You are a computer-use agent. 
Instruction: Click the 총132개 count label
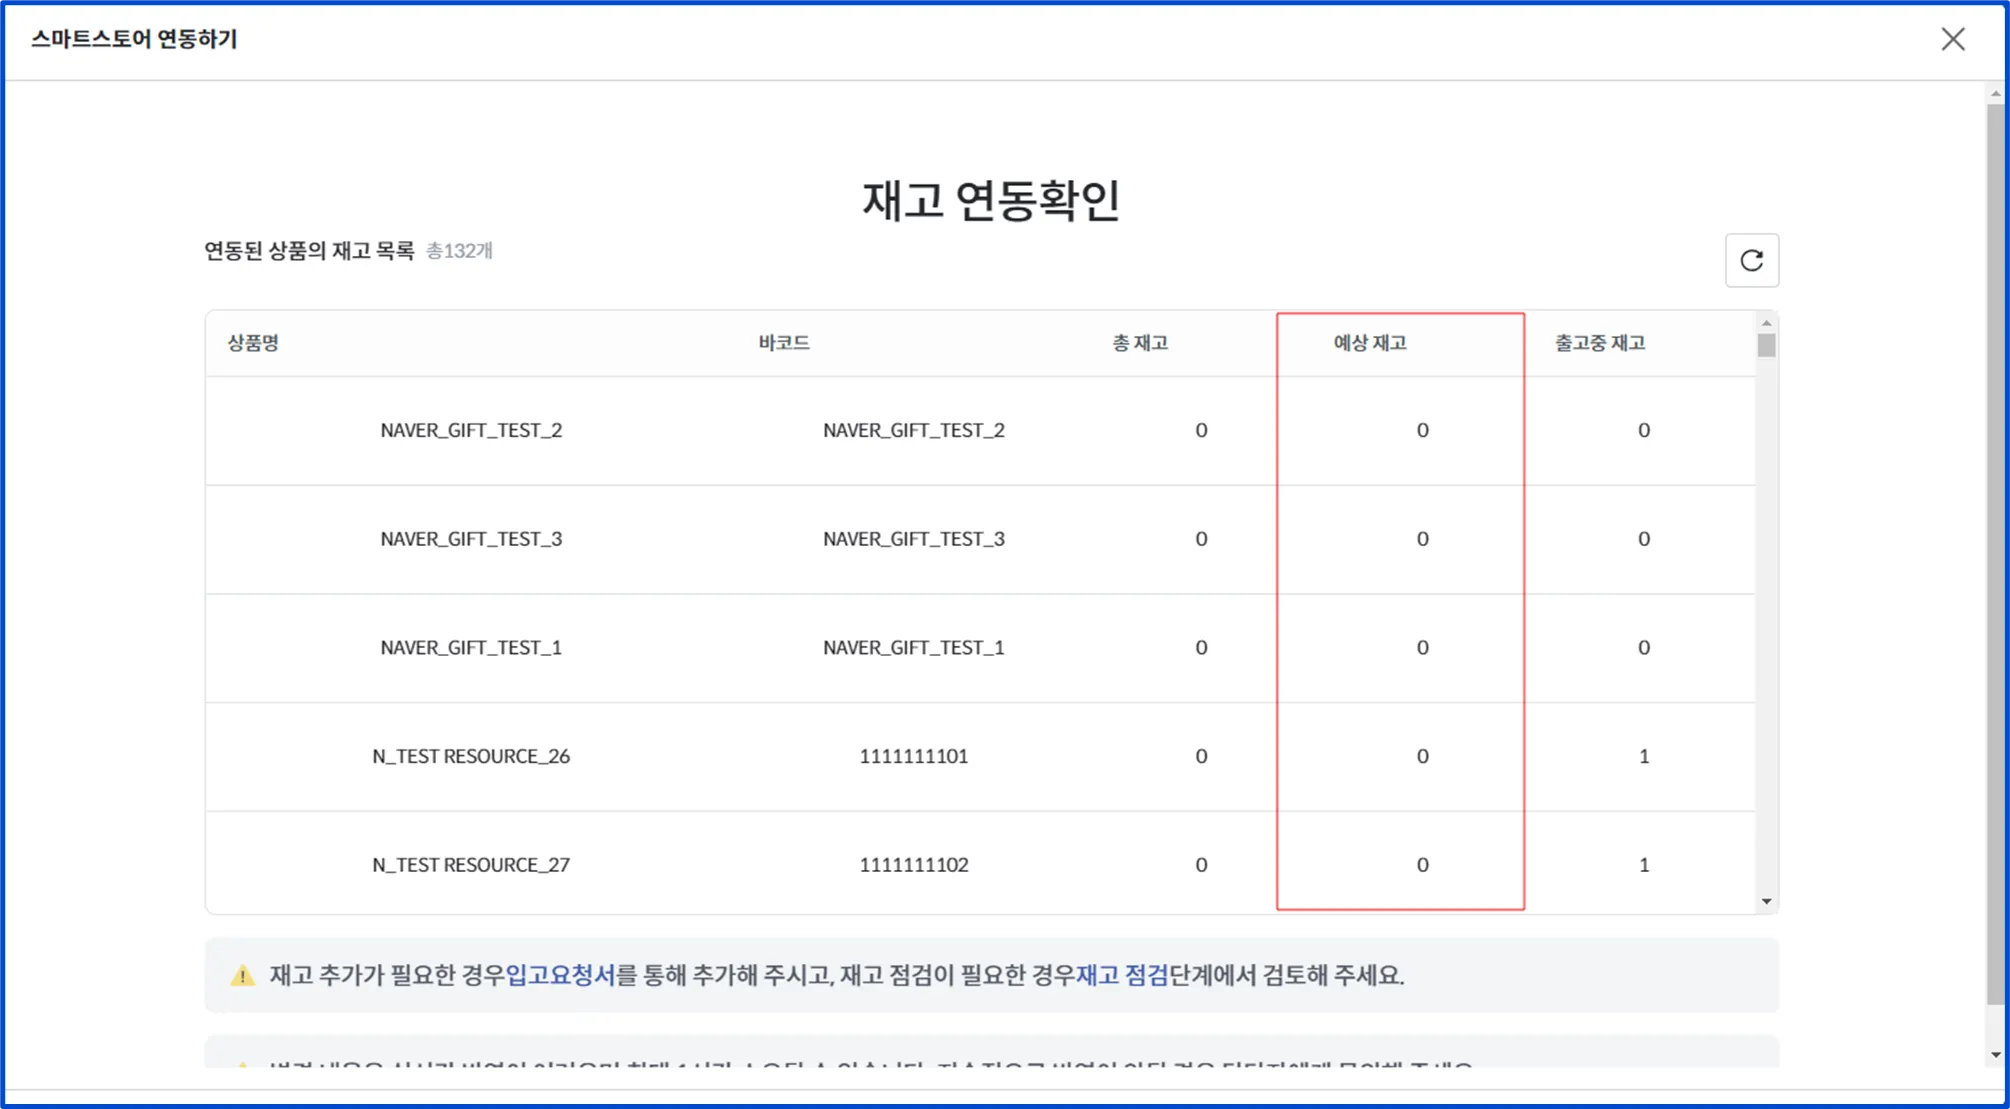(x=459, y=251)
